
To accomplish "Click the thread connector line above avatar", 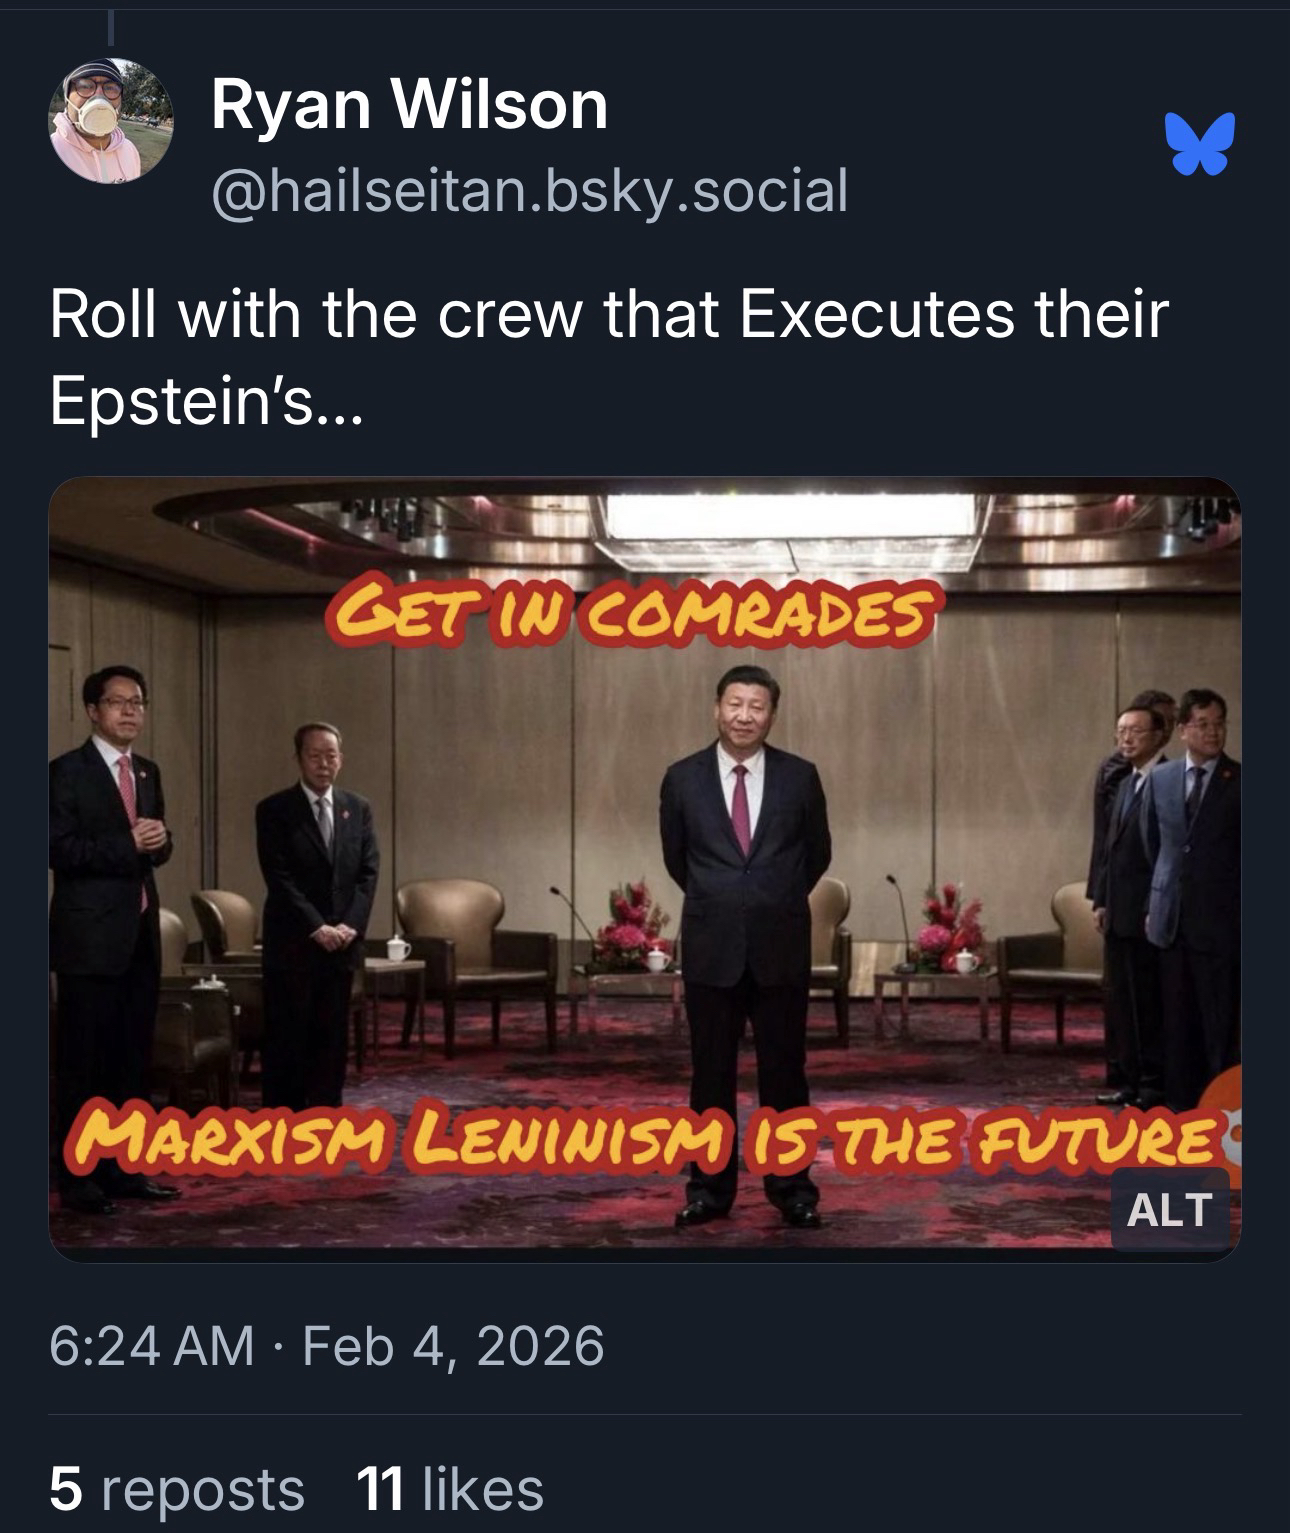I will point(111,27).
